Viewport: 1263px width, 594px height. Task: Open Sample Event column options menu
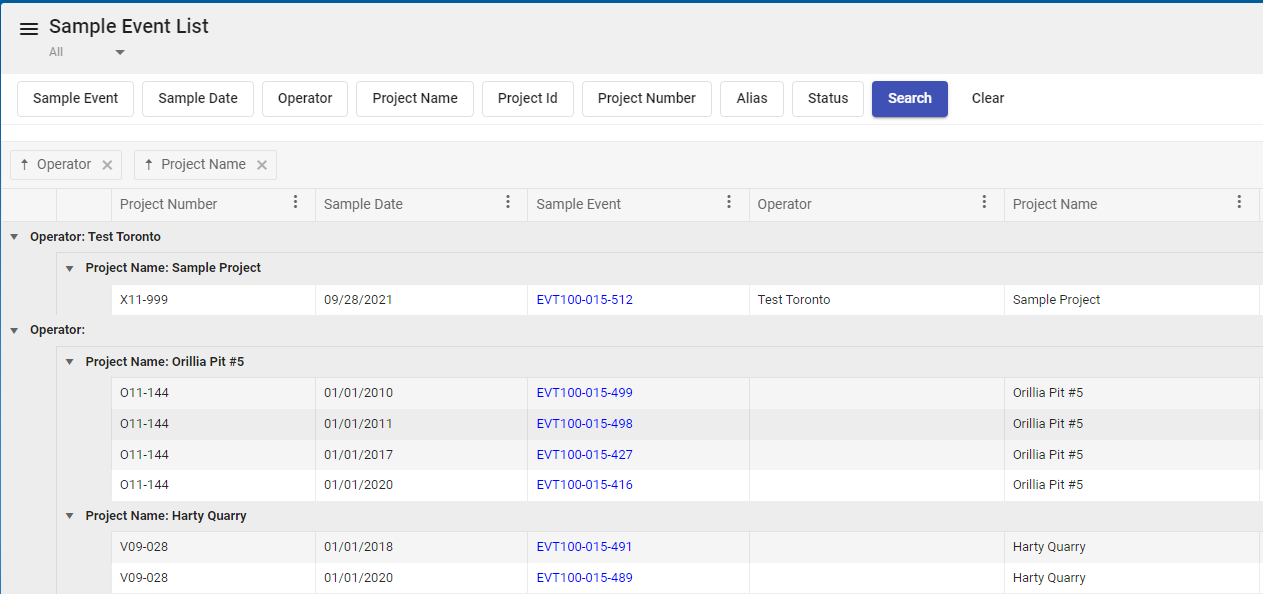click(729, 203)
